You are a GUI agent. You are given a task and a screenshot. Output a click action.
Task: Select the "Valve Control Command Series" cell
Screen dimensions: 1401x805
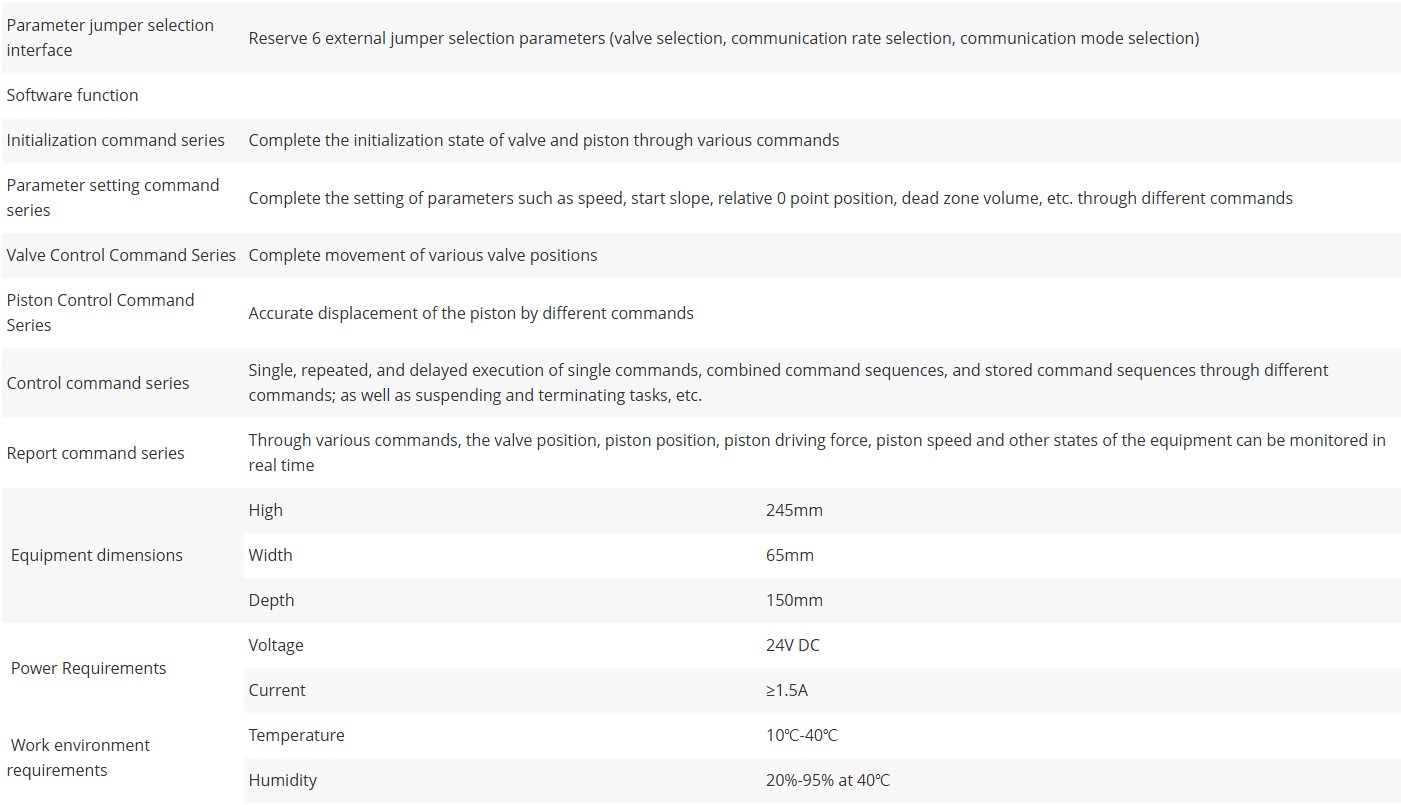click(x=121, y=255)
